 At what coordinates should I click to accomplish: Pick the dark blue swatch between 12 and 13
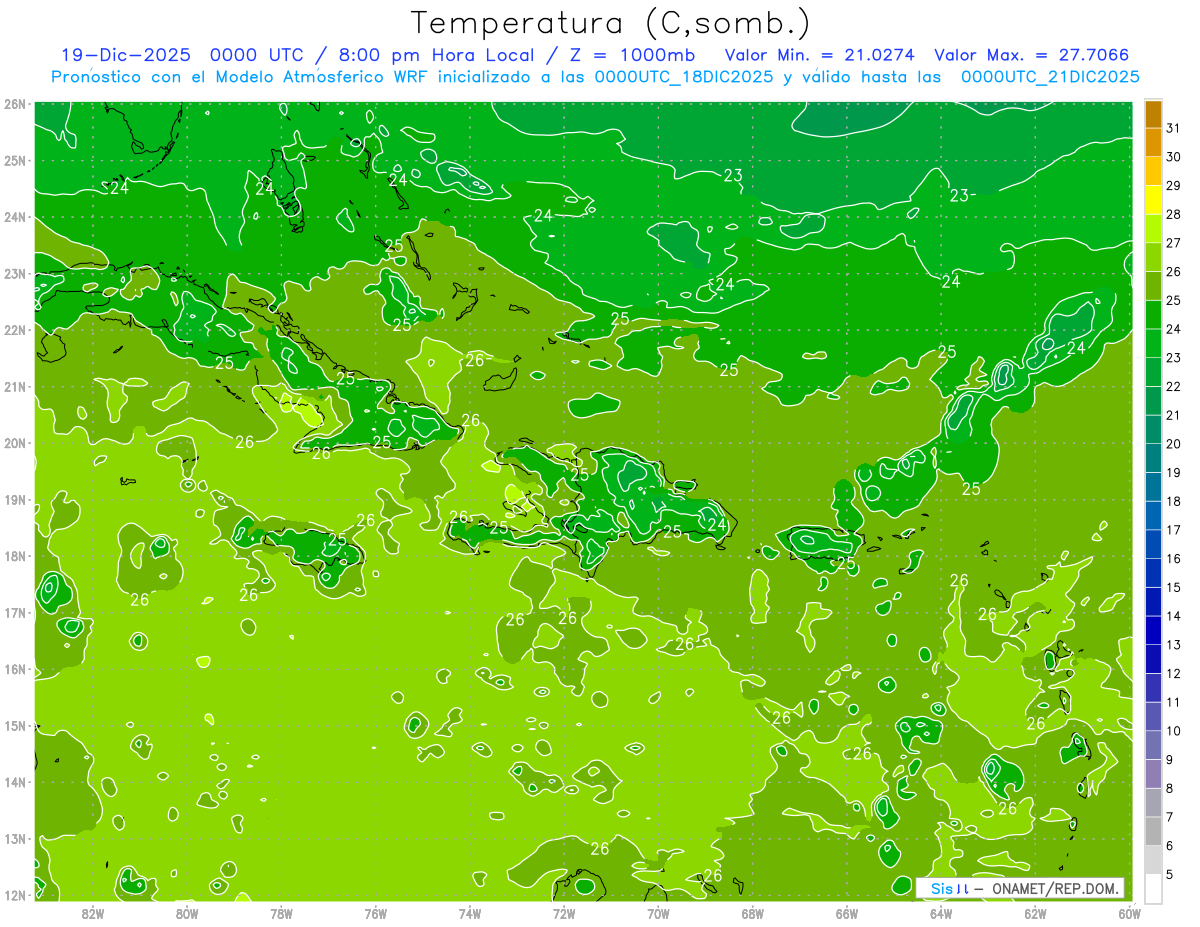point(1153,659)
